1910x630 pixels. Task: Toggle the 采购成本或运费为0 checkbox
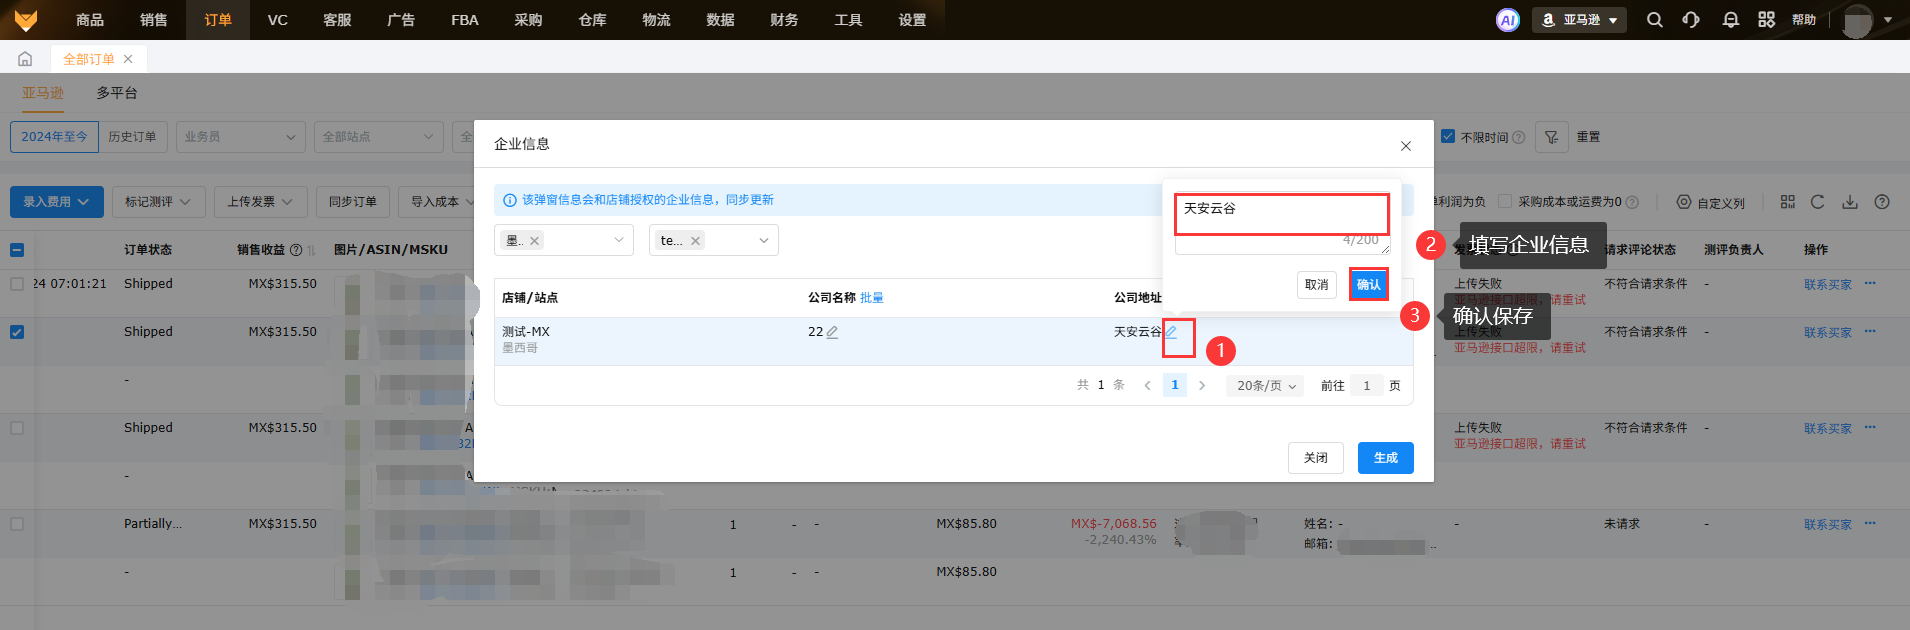[1505, 202]
